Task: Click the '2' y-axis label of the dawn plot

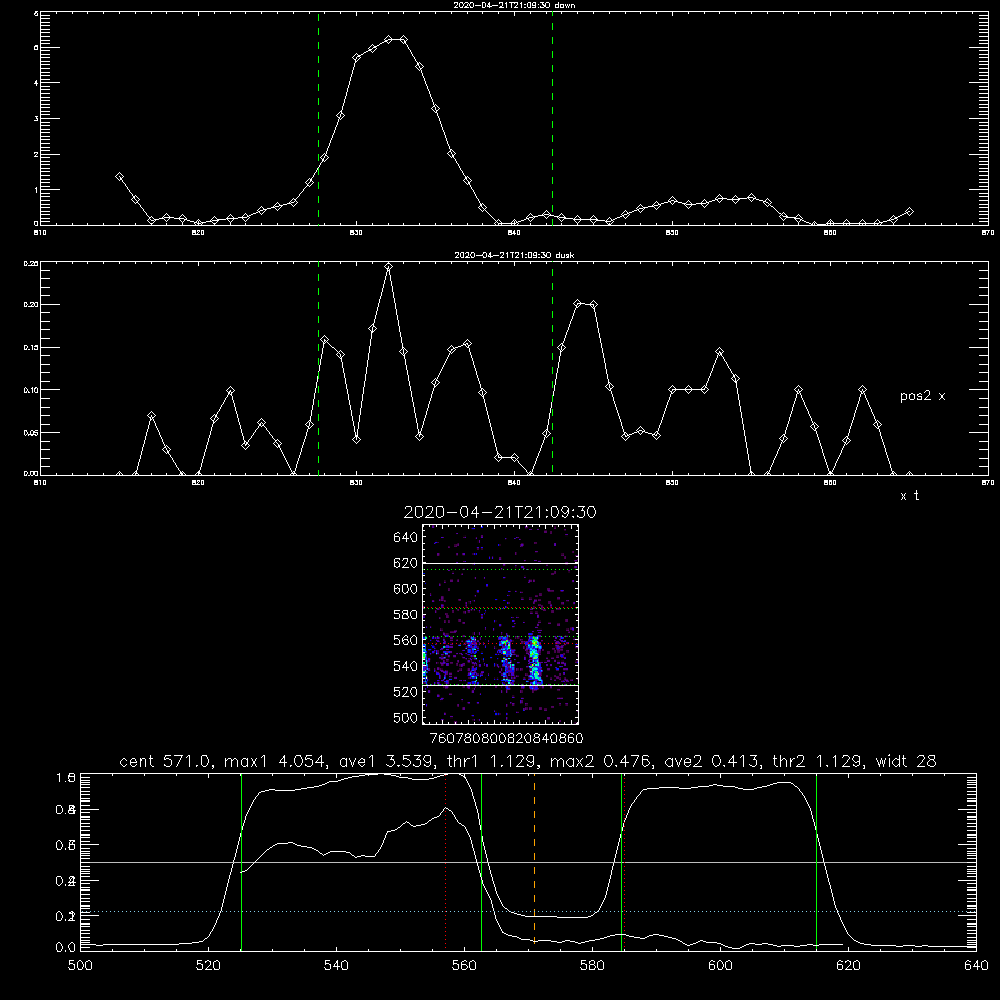Action: tap(36, 154)
